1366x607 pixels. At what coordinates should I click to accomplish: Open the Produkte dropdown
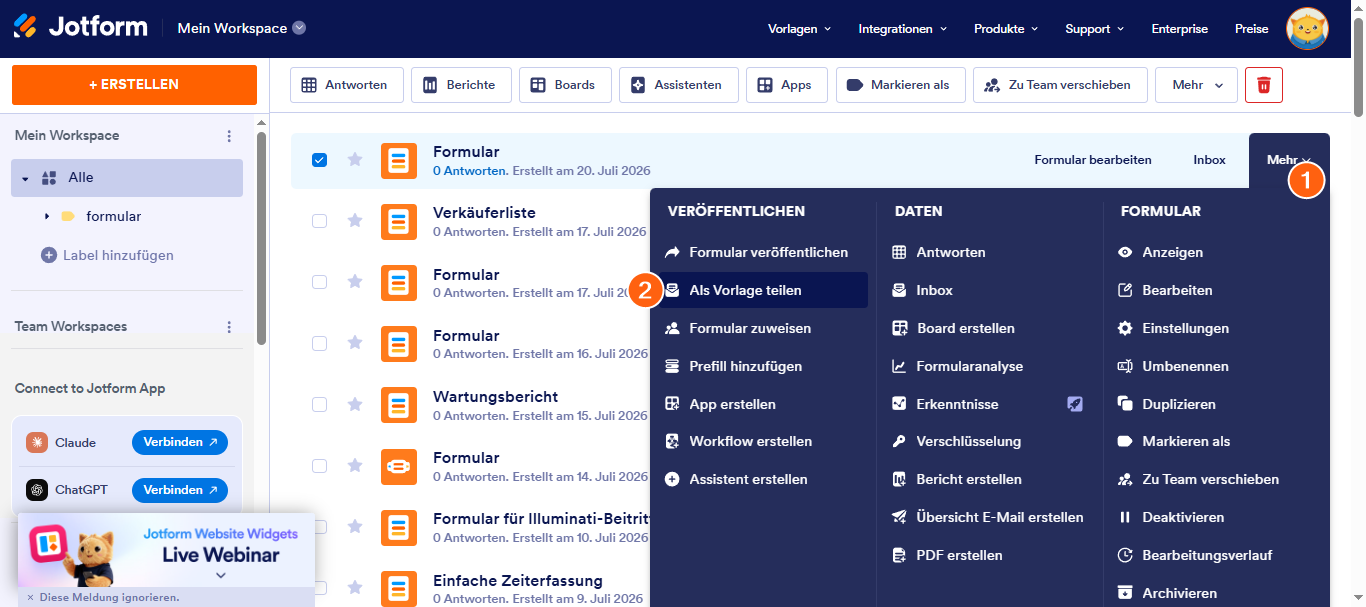(x=1006, y=29)
